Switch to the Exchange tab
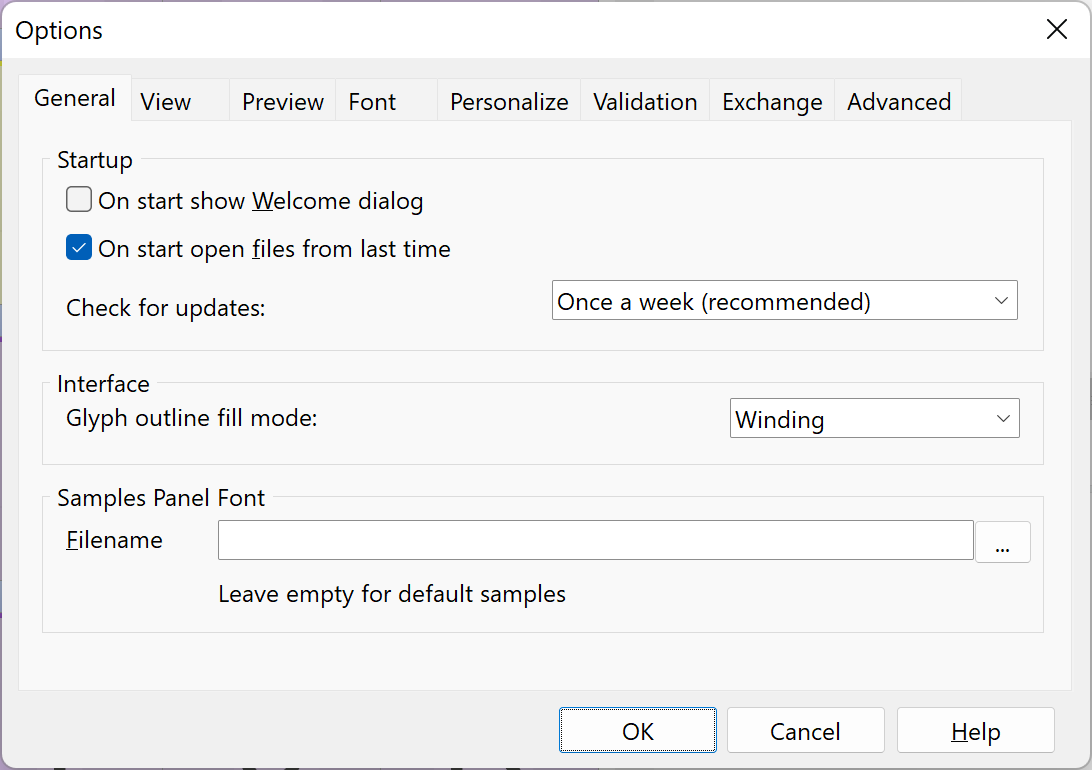1092x770 pixels. 772,102
